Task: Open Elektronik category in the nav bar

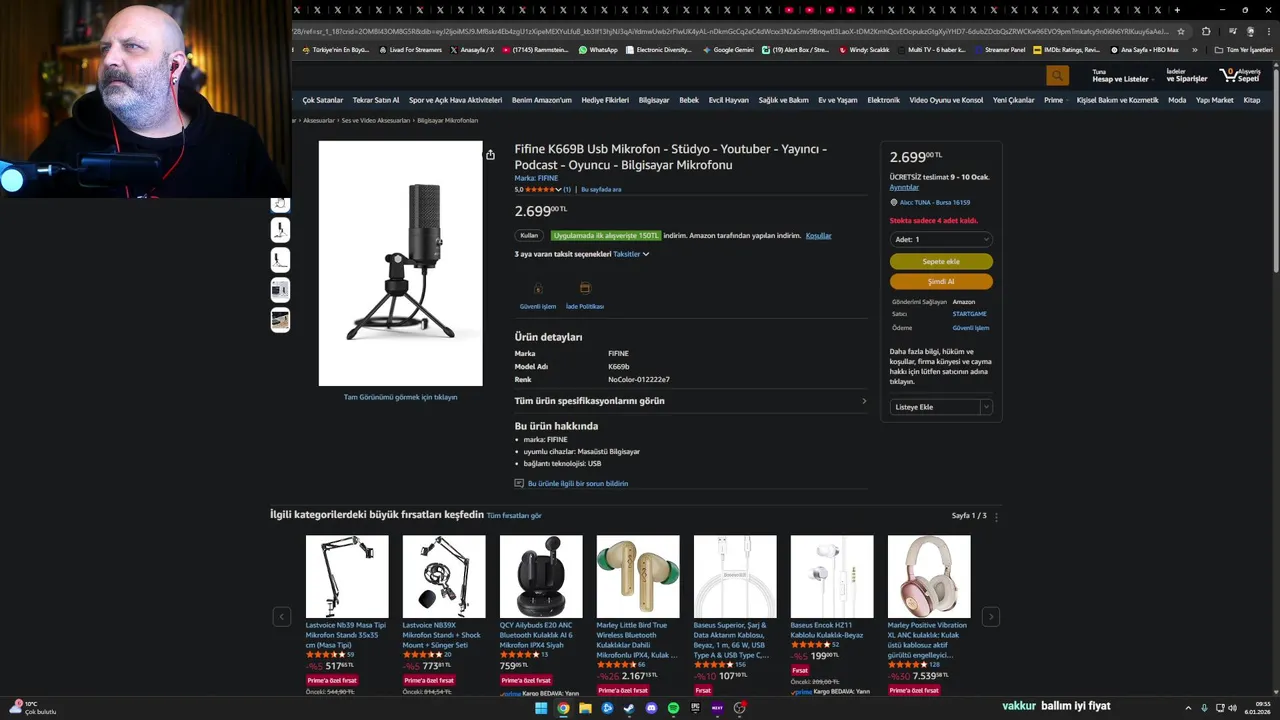Action: coord(883,100)
